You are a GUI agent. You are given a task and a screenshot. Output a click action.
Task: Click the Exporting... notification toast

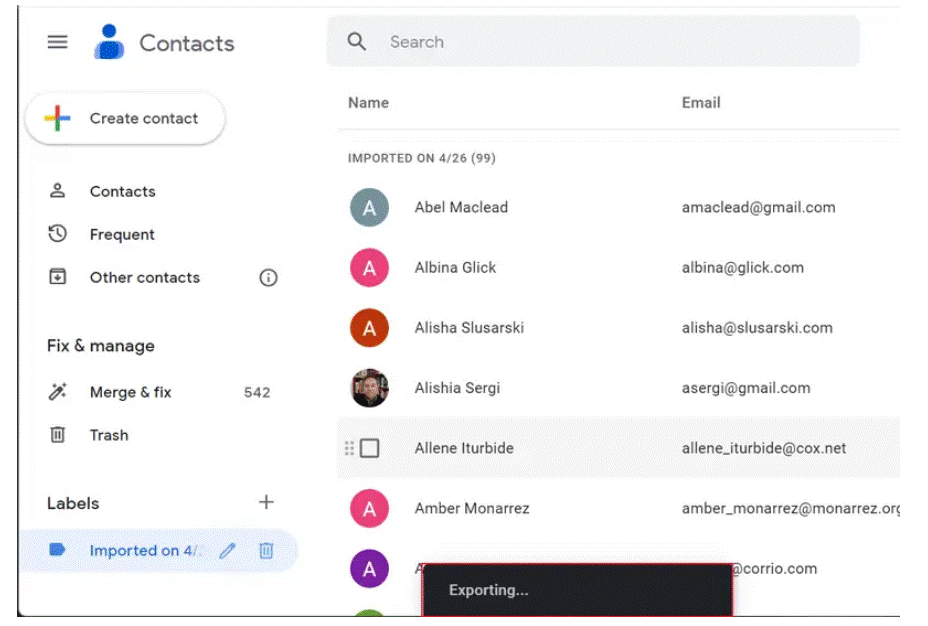click(577, 590)
